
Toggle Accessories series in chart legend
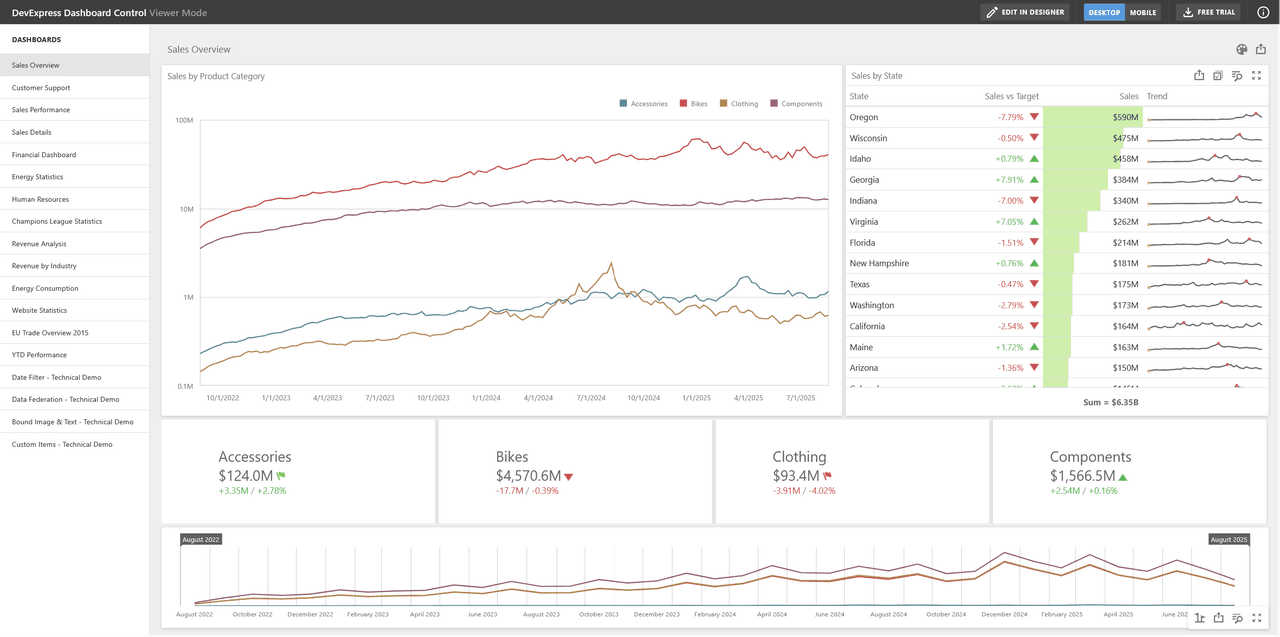pyautogui.click(x=643, y=104)
